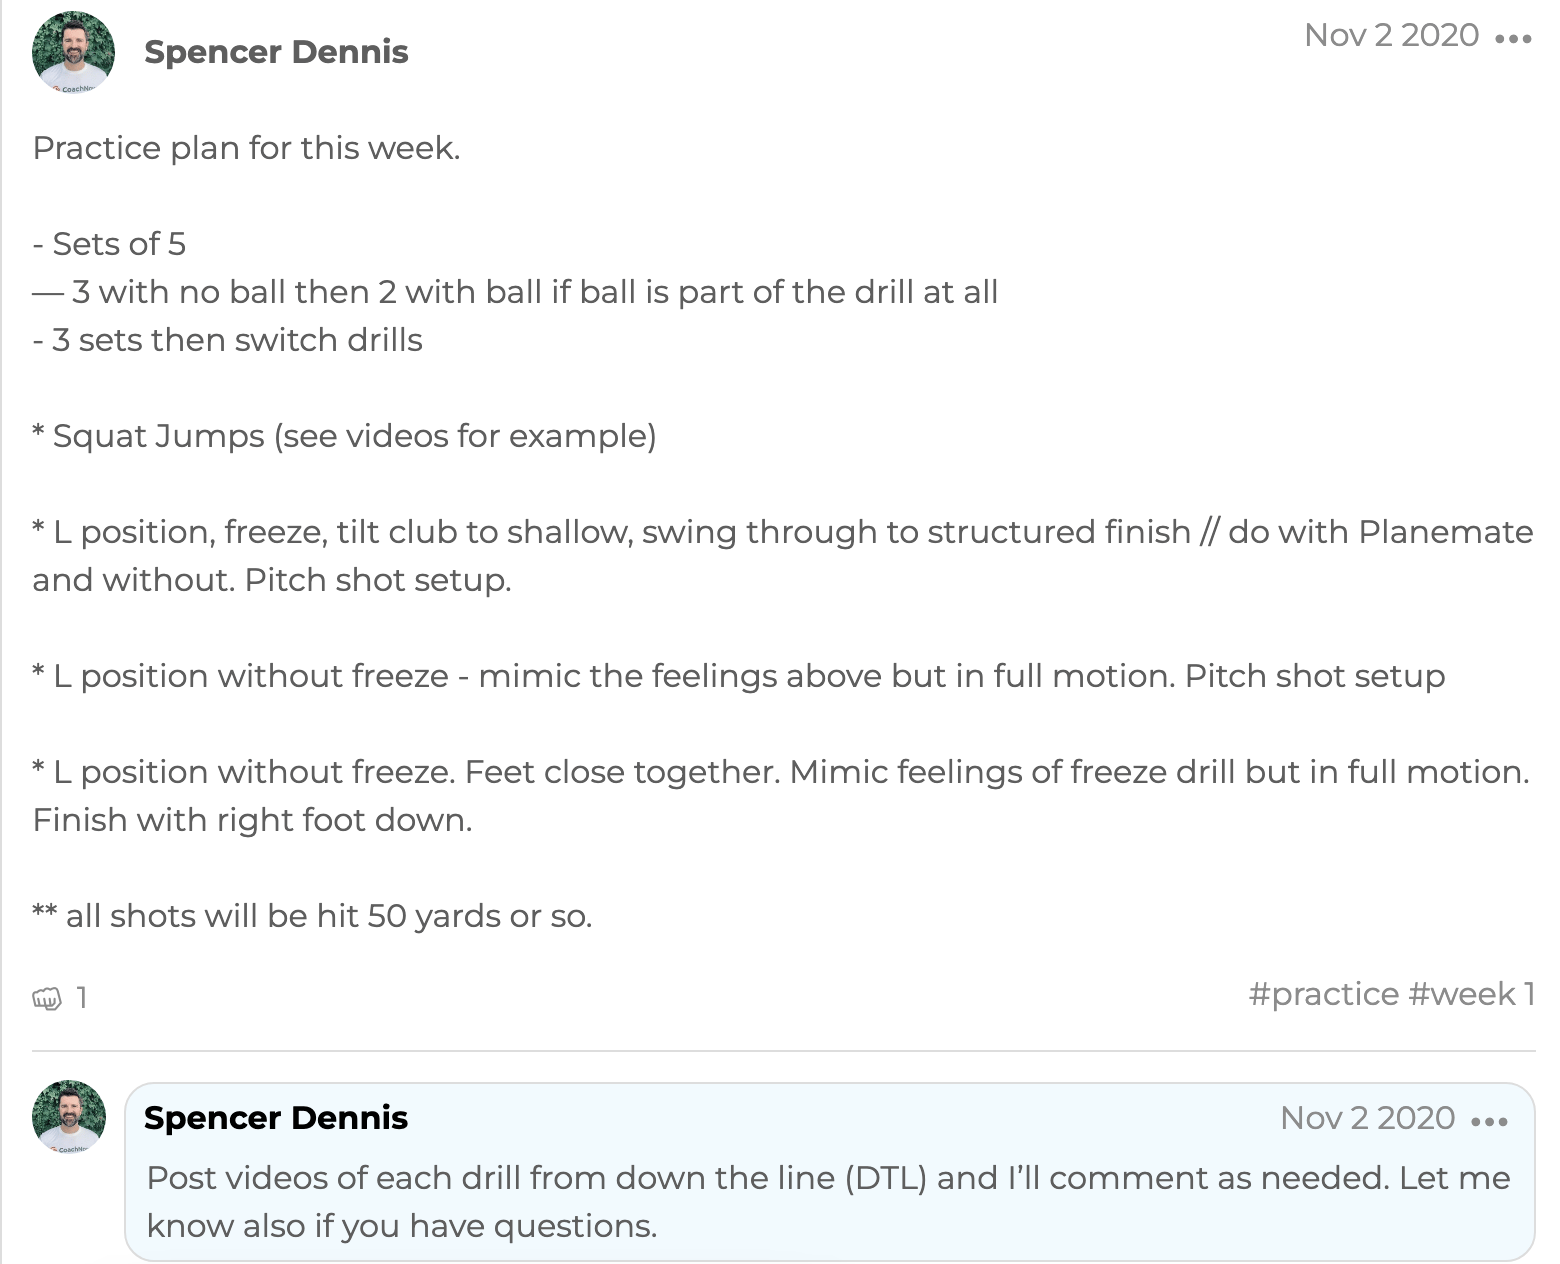This screenshot has height=1264, width=1560.
Task: Click Spencer Dennis's name on the post
Action: tap(277, 52)
